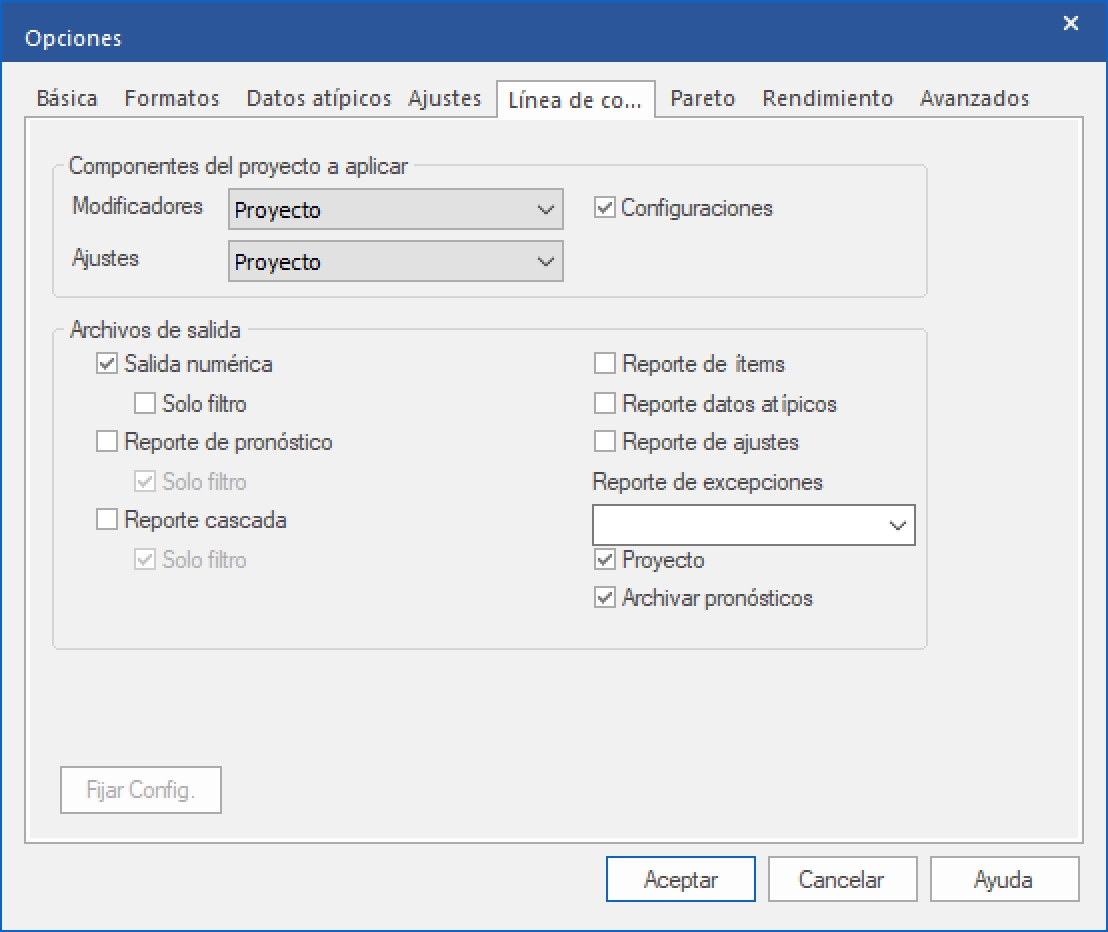Open the Ajustes Proyecto dropdown
This screenshot has width=1108, height=932.
coord(395,262)
